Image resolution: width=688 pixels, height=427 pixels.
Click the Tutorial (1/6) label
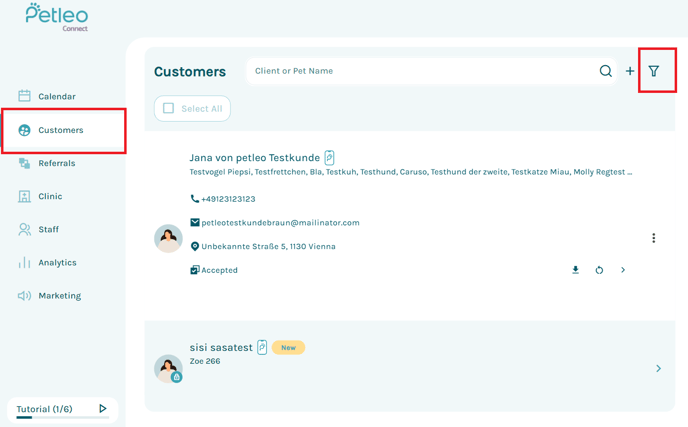(x=44, y=409)
